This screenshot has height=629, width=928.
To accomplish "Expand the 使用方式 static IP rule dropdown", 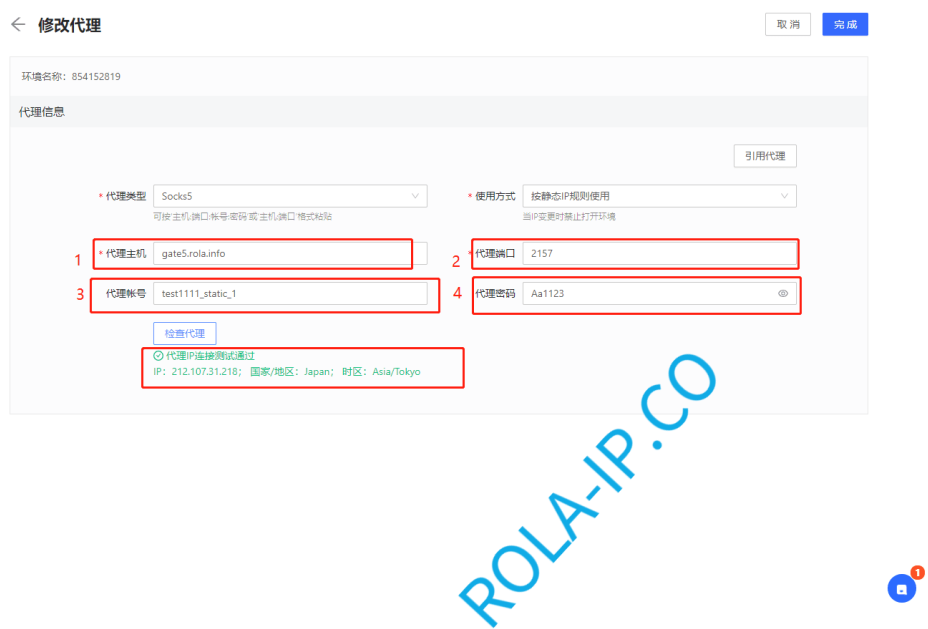I will pos(659,196).
